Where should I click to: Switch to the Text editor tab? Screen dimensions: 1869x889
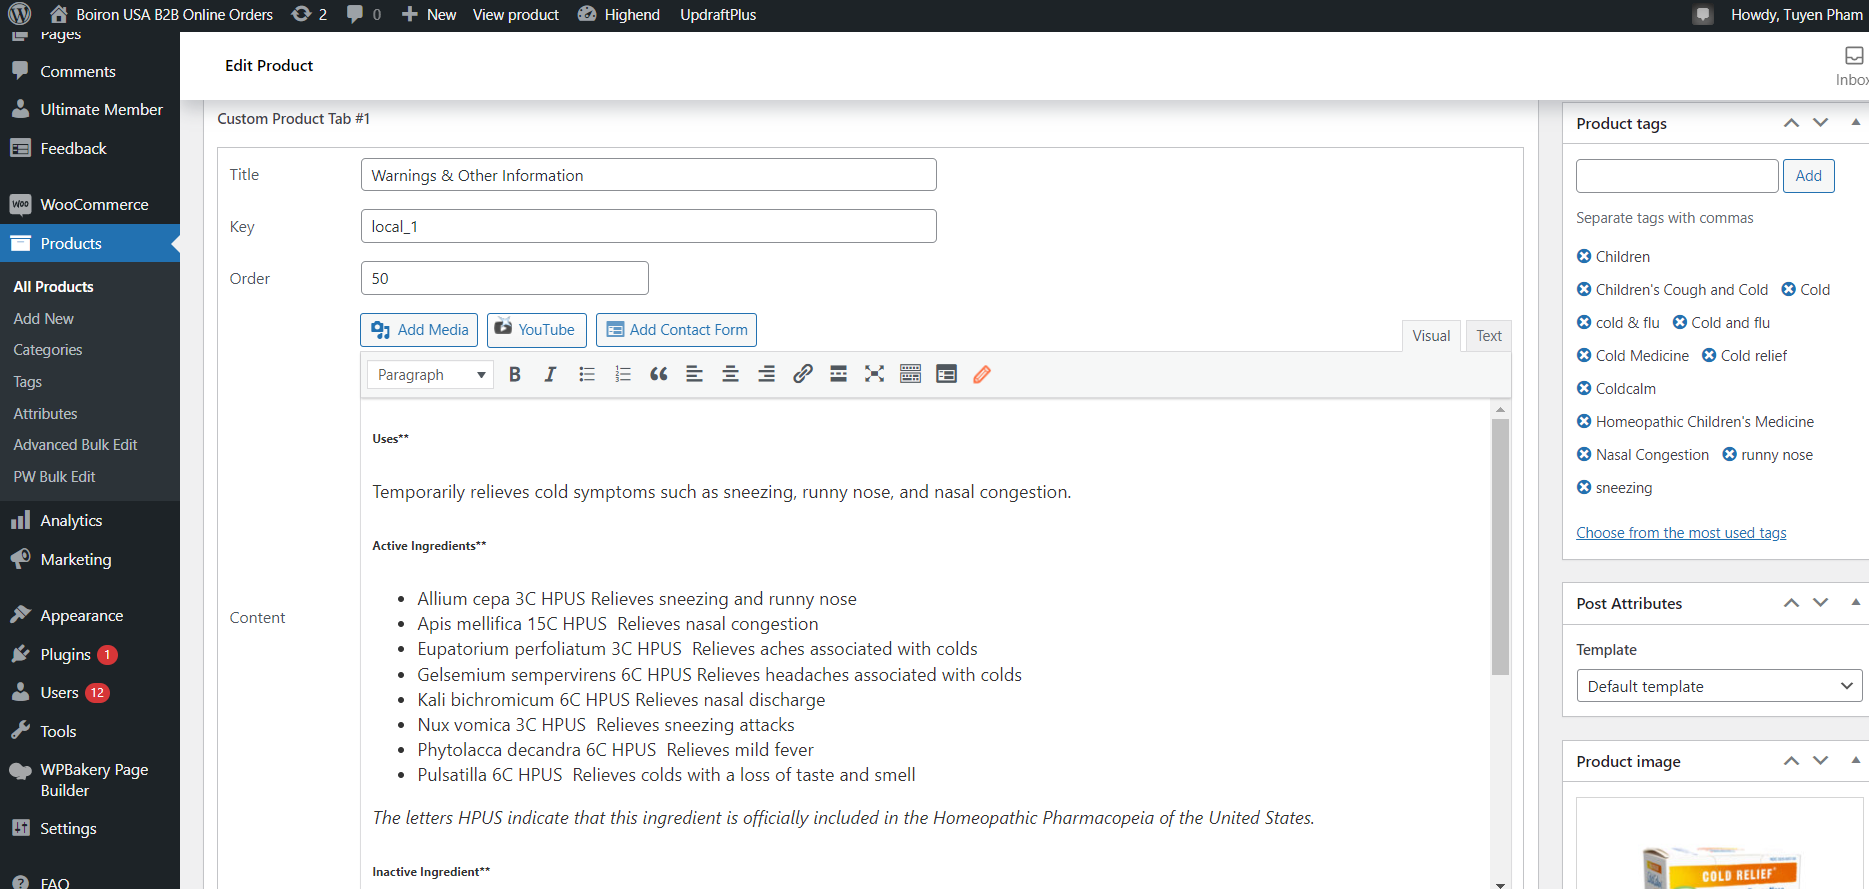[1489, 336]
